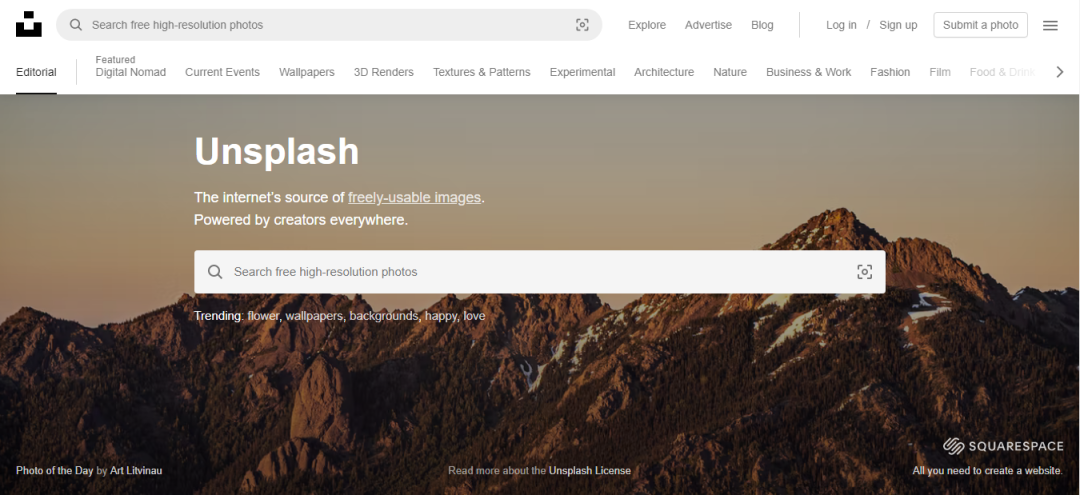Click the Unsplash logo icon
Screen dimensions: 1080x499
(29, 25)
